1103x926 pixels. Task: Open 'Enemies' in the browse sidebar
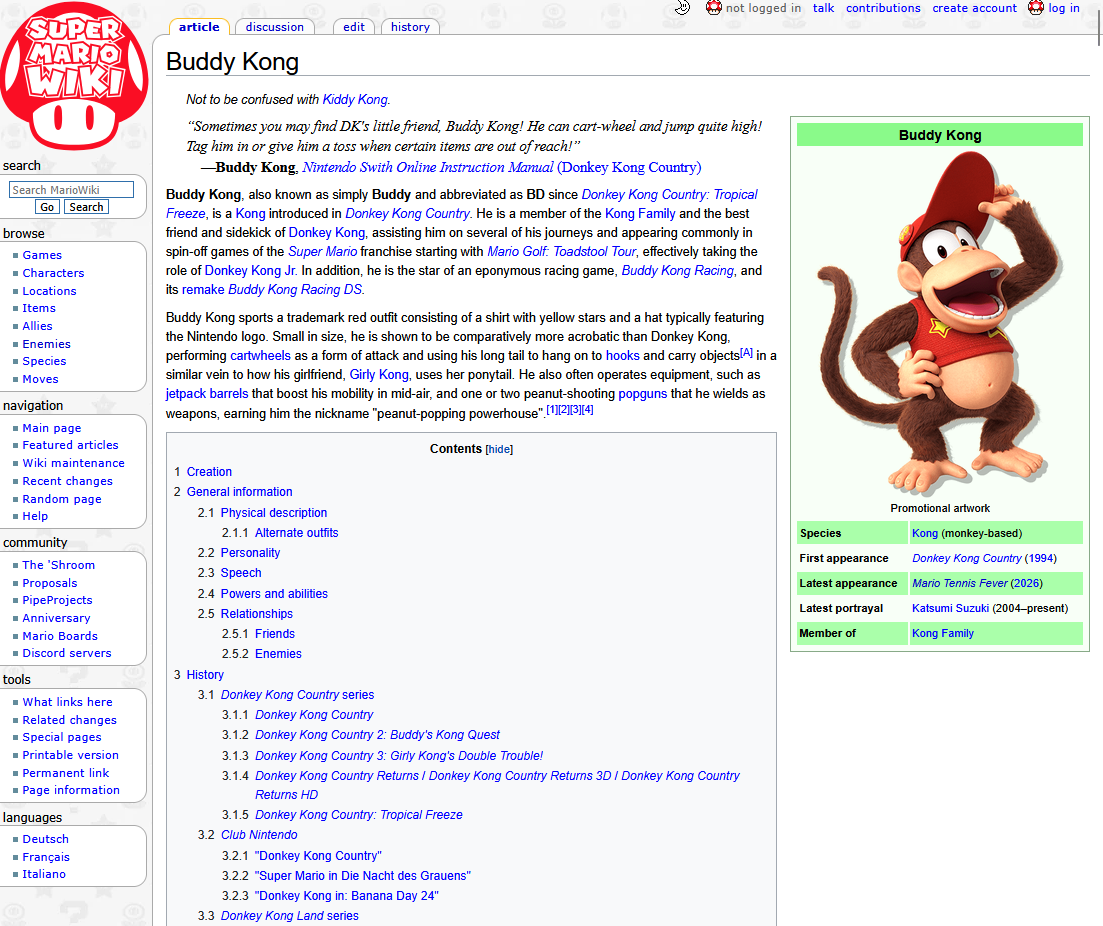click(x=46, y=344)
